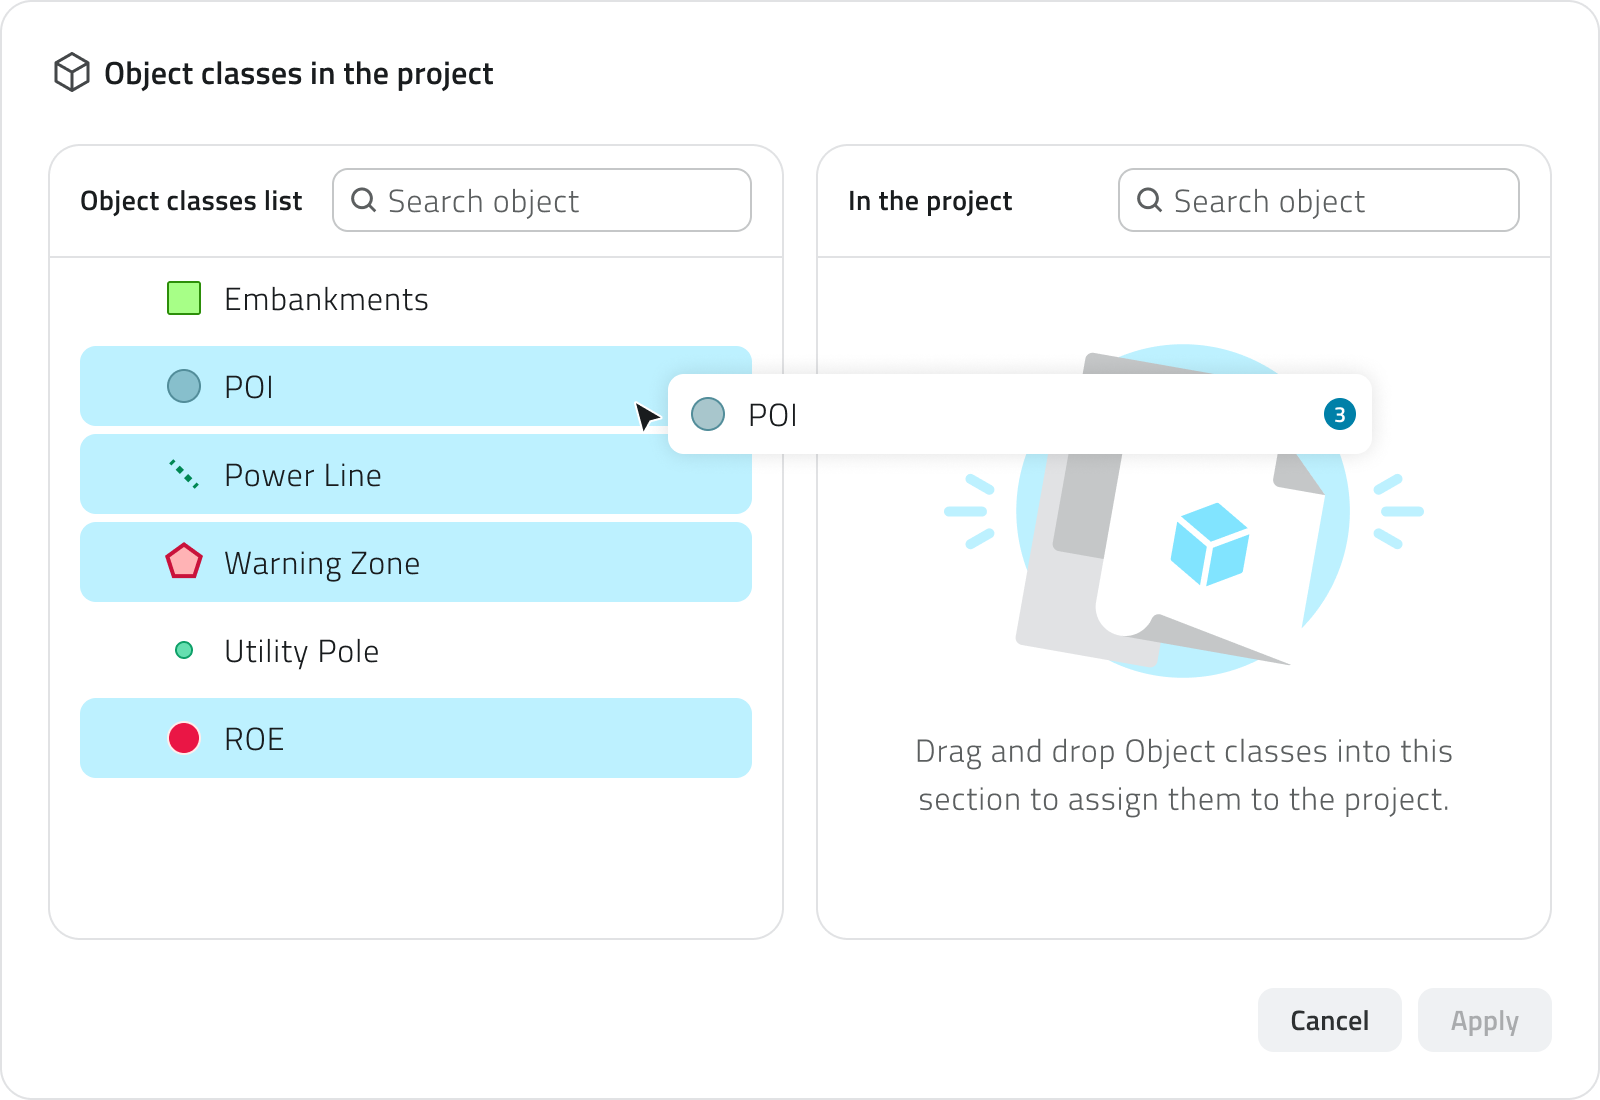Click the empty-state cube illustration
Viewport: 1600px width, 1100px height.
pos(1209,545)
